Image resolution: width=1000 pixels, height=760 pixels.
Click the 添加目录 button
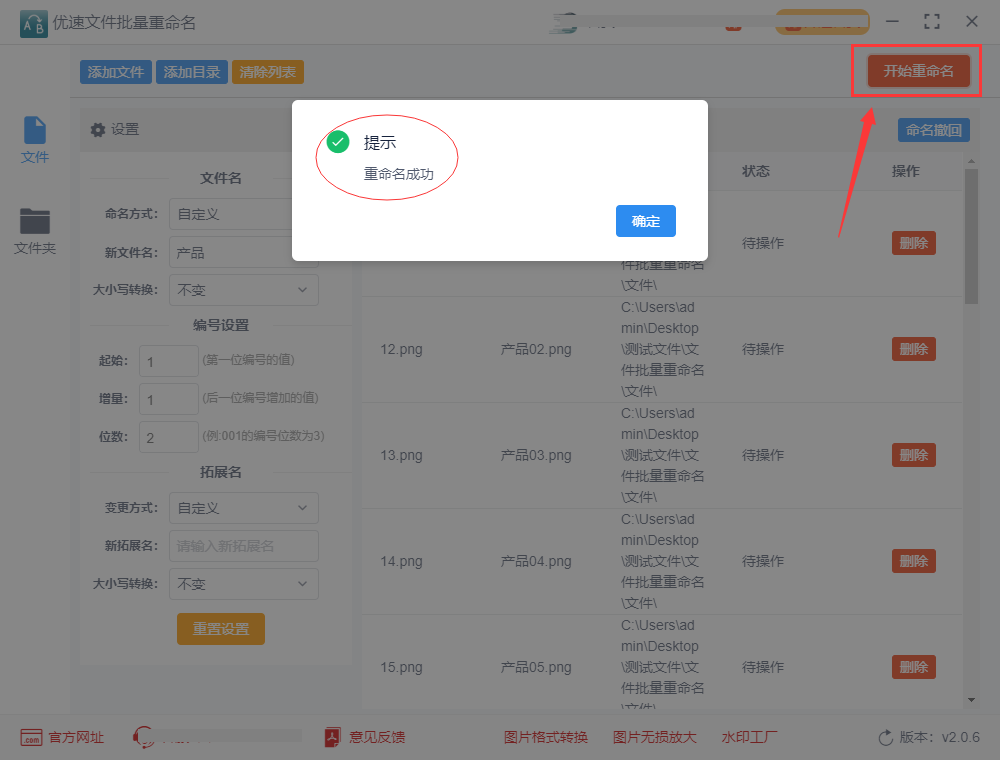191,72
